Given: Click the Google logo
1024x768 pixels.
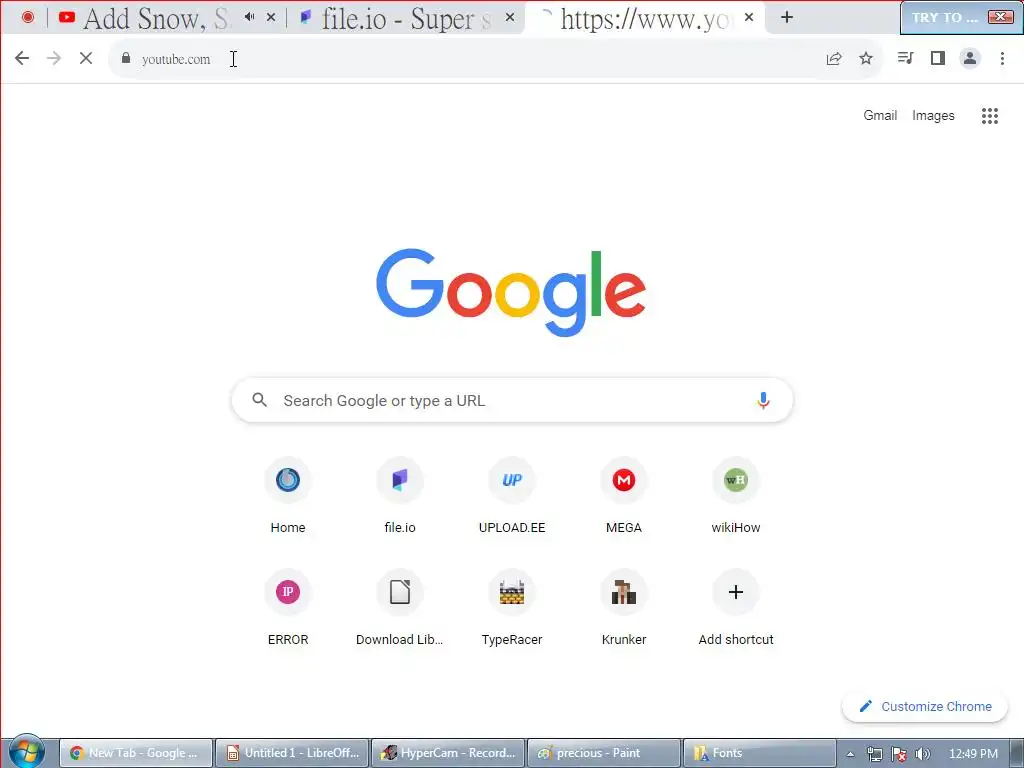Looking at the screenshot, I should click(511, 292).
